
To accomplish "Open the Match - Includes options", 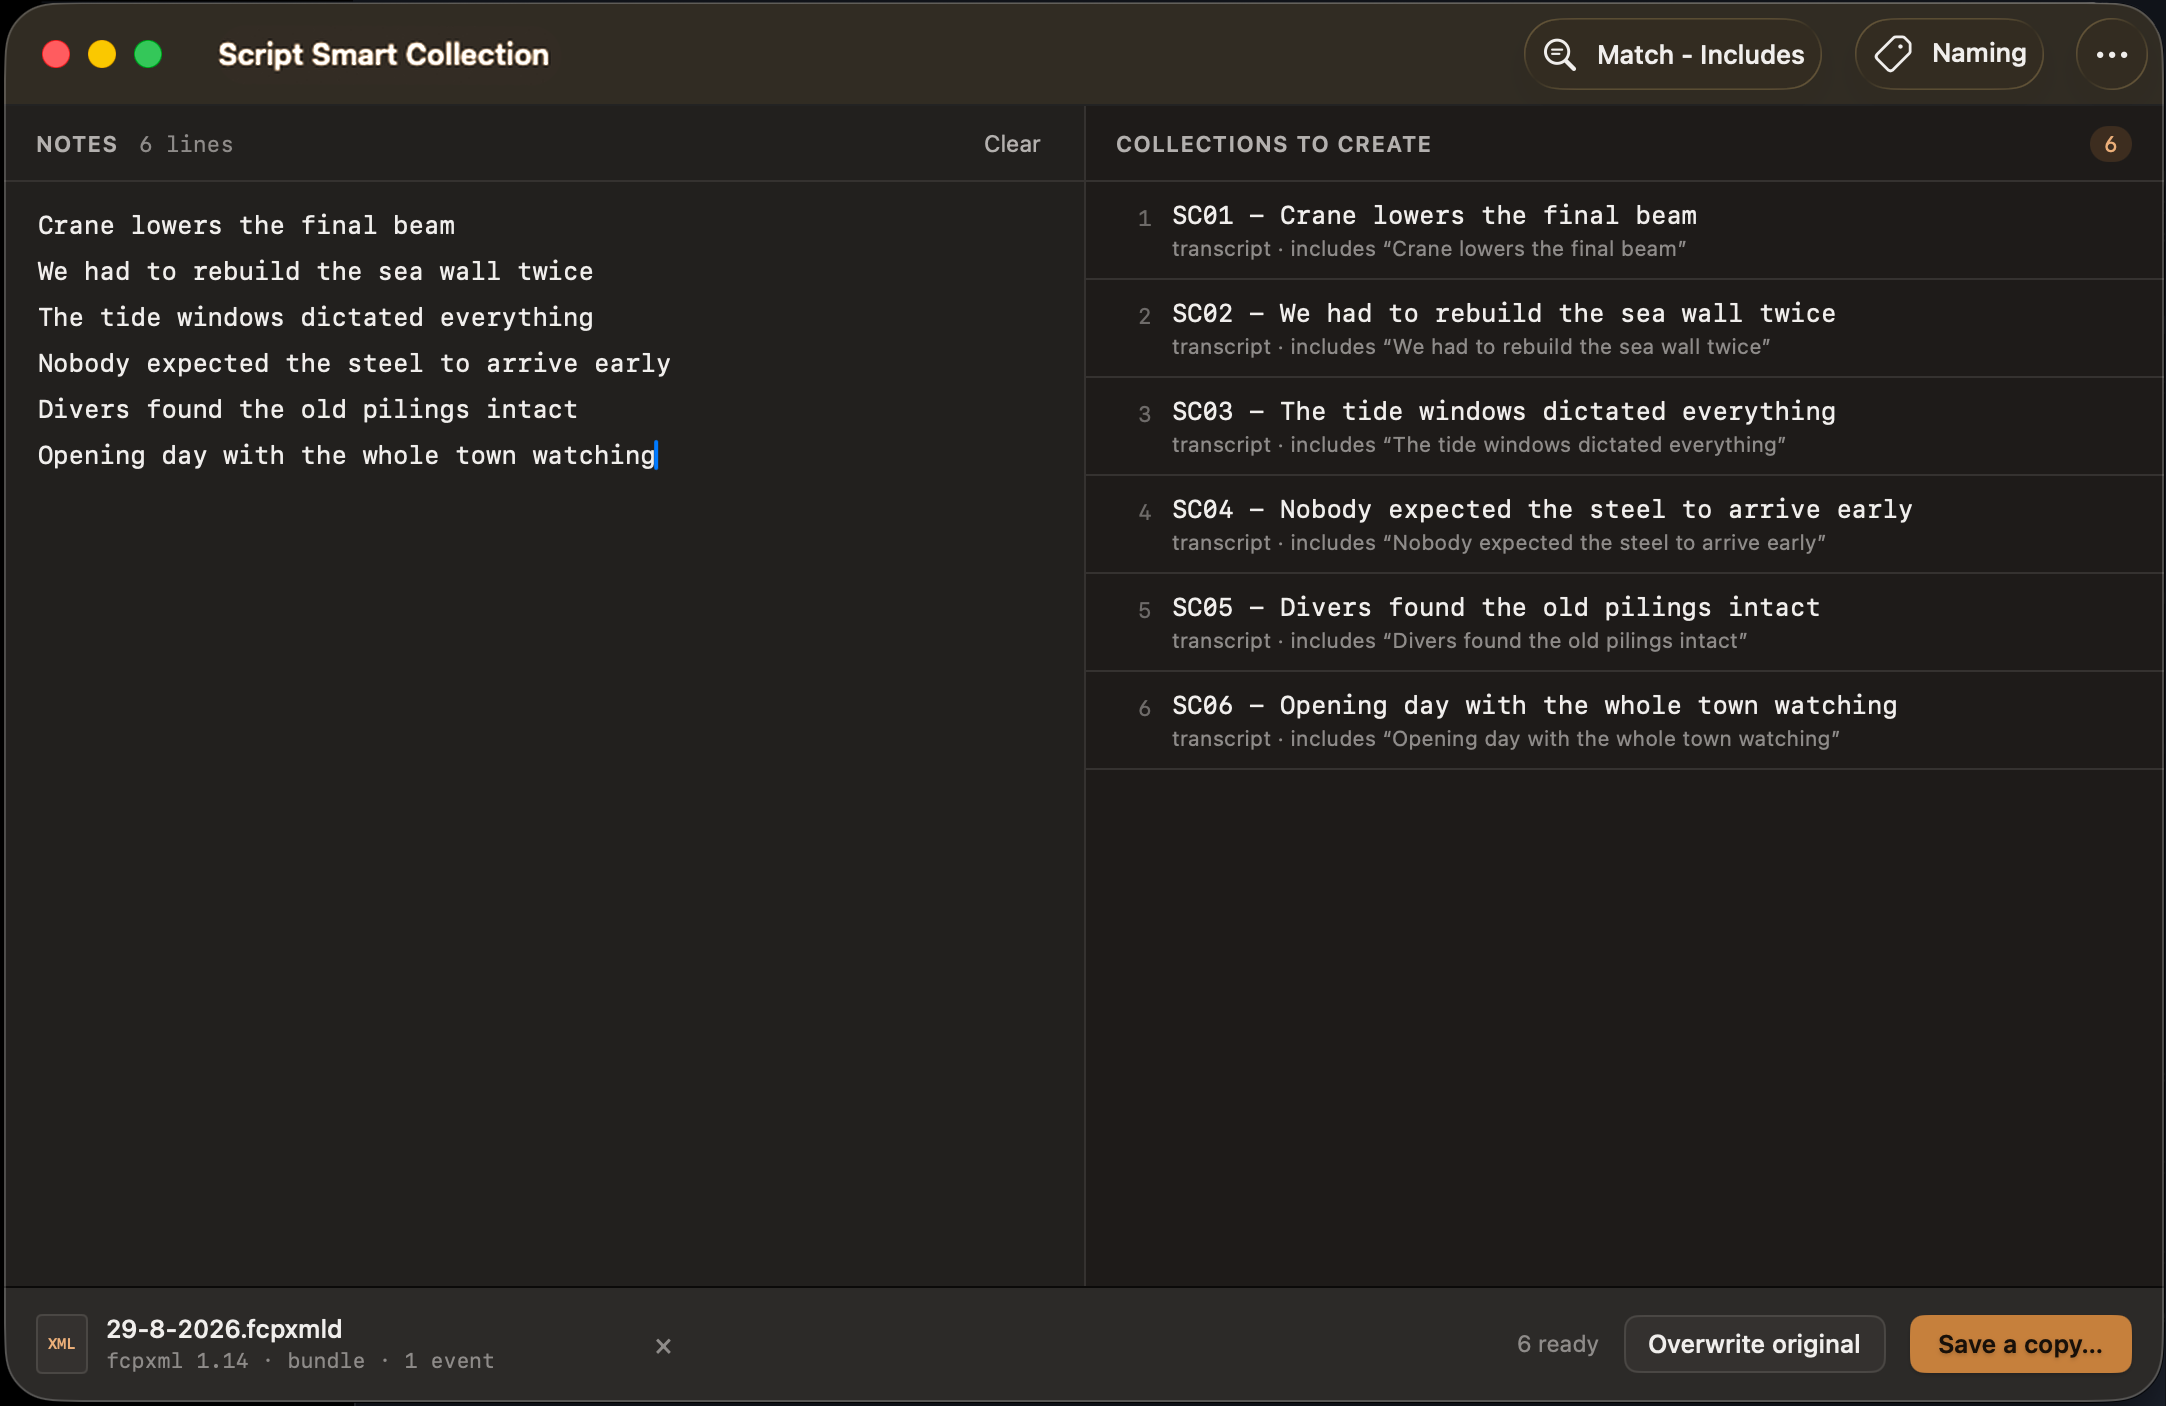I will [1672, 54].
